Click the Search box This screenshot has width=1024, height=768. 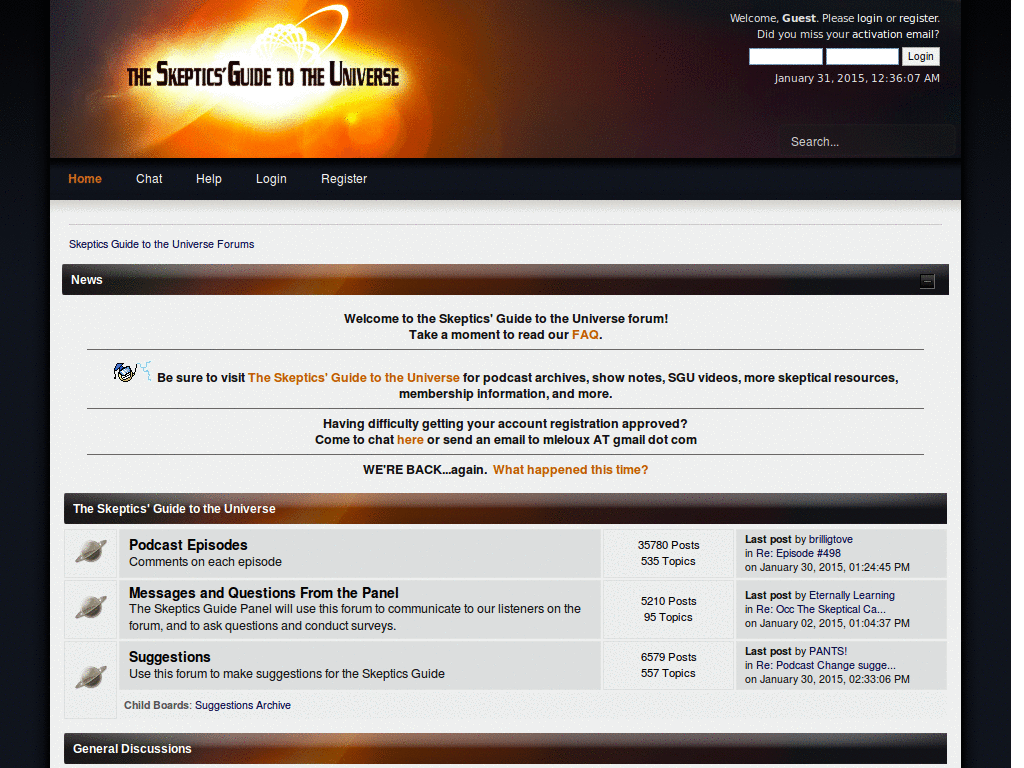[x=869, y=142]
